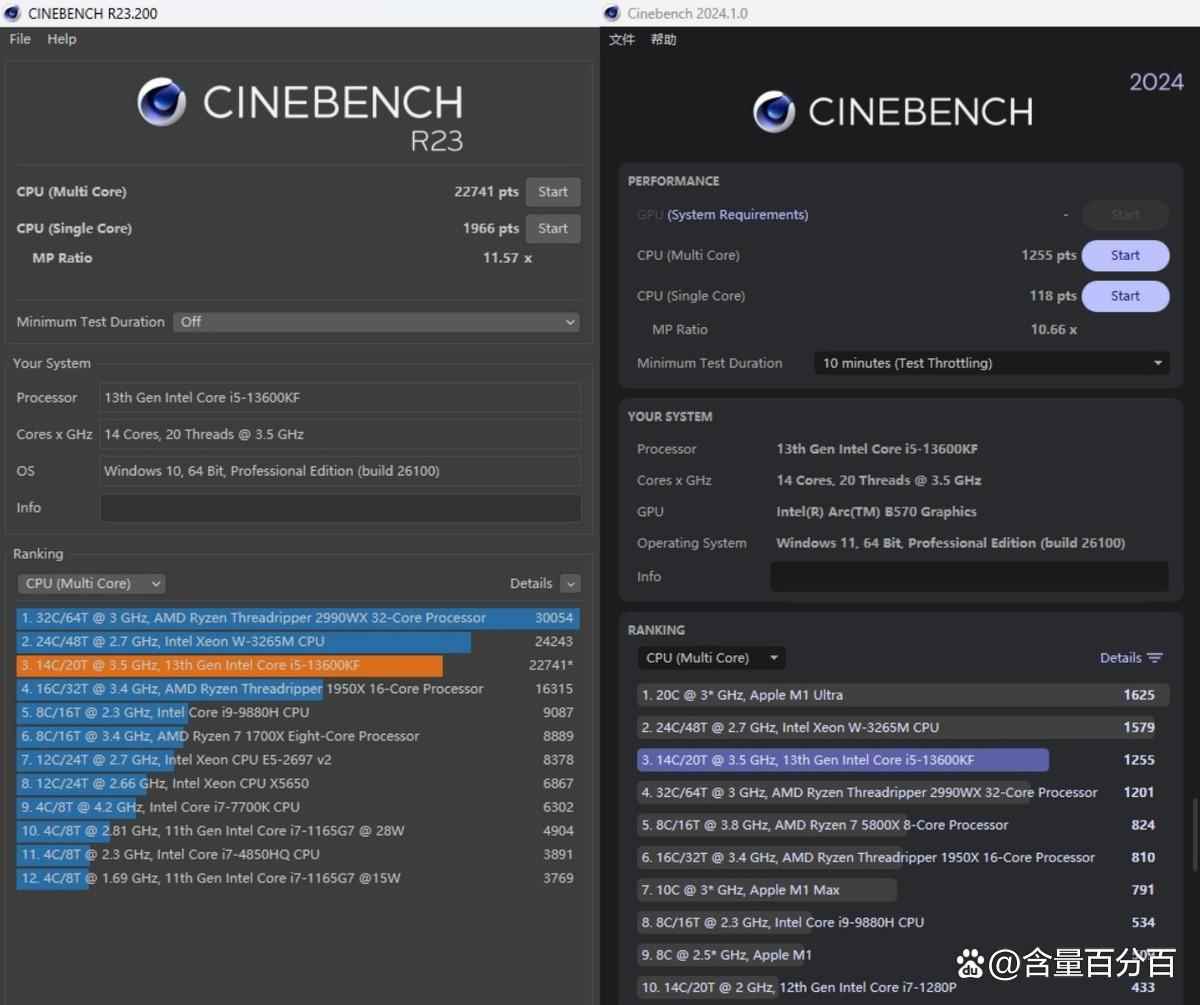The height and width of the screenshot is (1005, 1200).
Task: Open the 10 minutes (Test Throttling) dropdown
Action: [992, 363]
